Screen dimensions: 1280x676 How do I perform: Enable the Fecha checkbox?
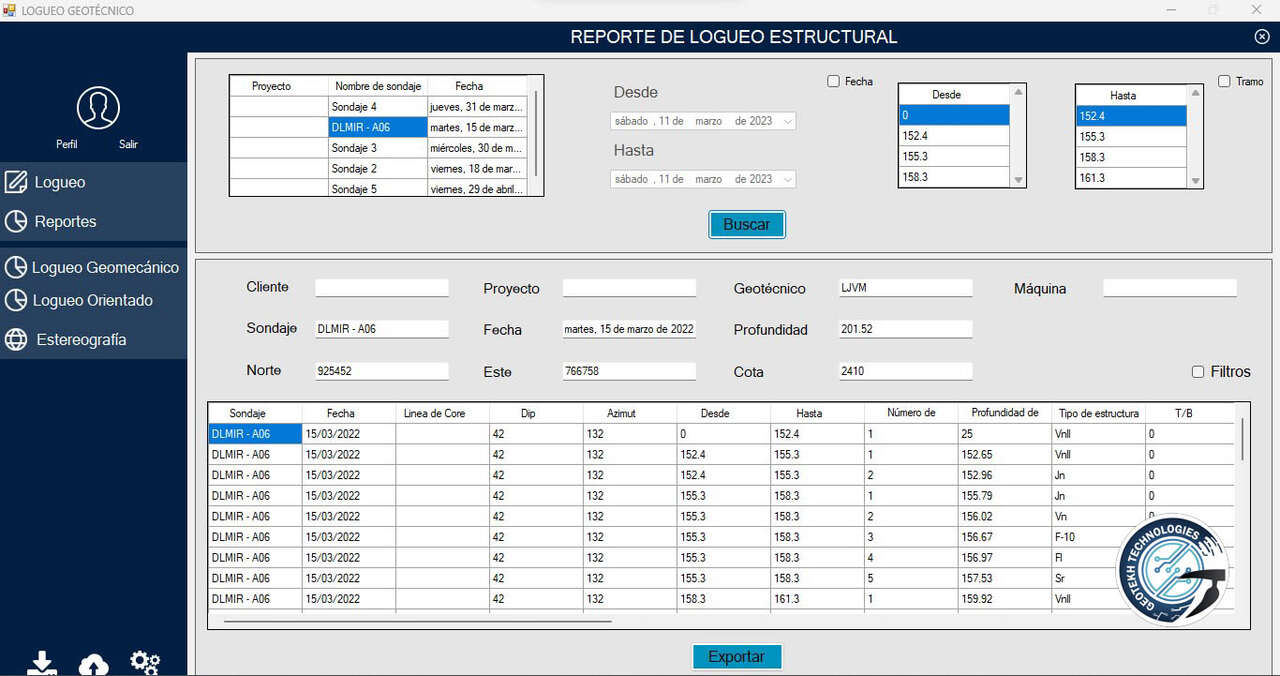[833, 82]
